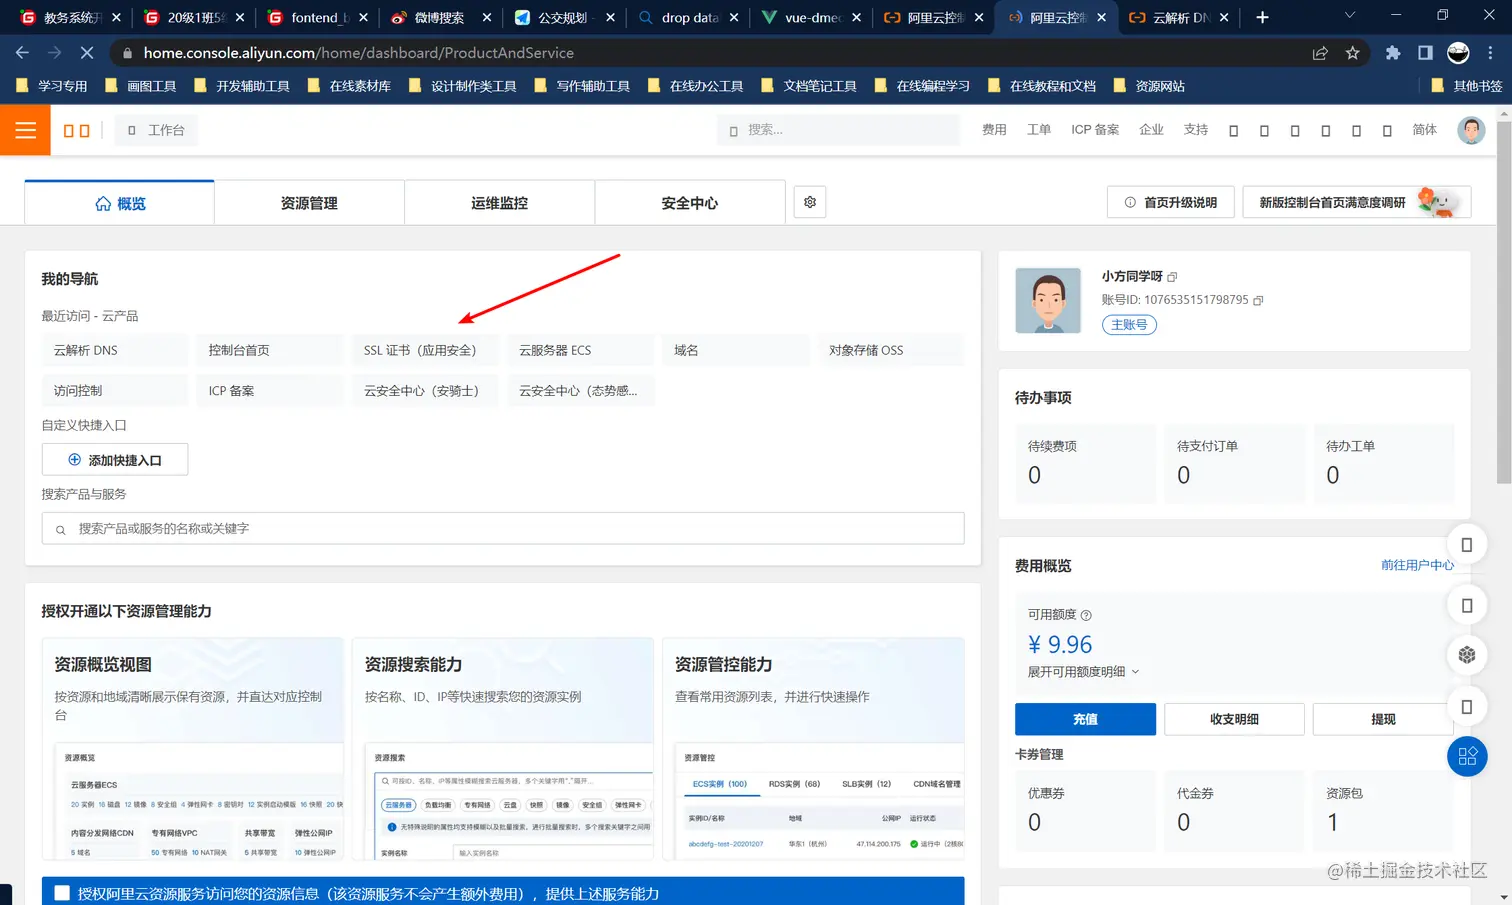Screen dimensions: 1512x905
Task: Switch to the 微博搜索 browser tab
Action: click(x=441, y=17)
